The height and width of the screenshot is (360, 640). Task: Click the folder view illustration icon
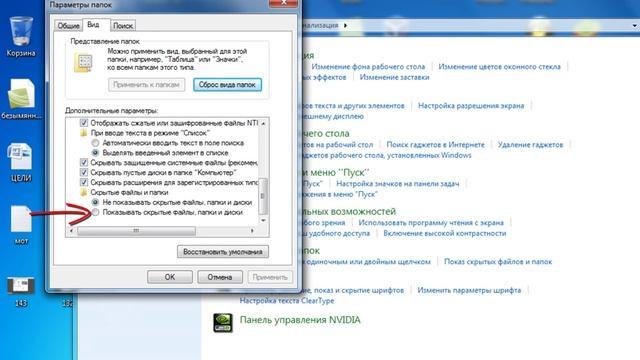[84, 63]
